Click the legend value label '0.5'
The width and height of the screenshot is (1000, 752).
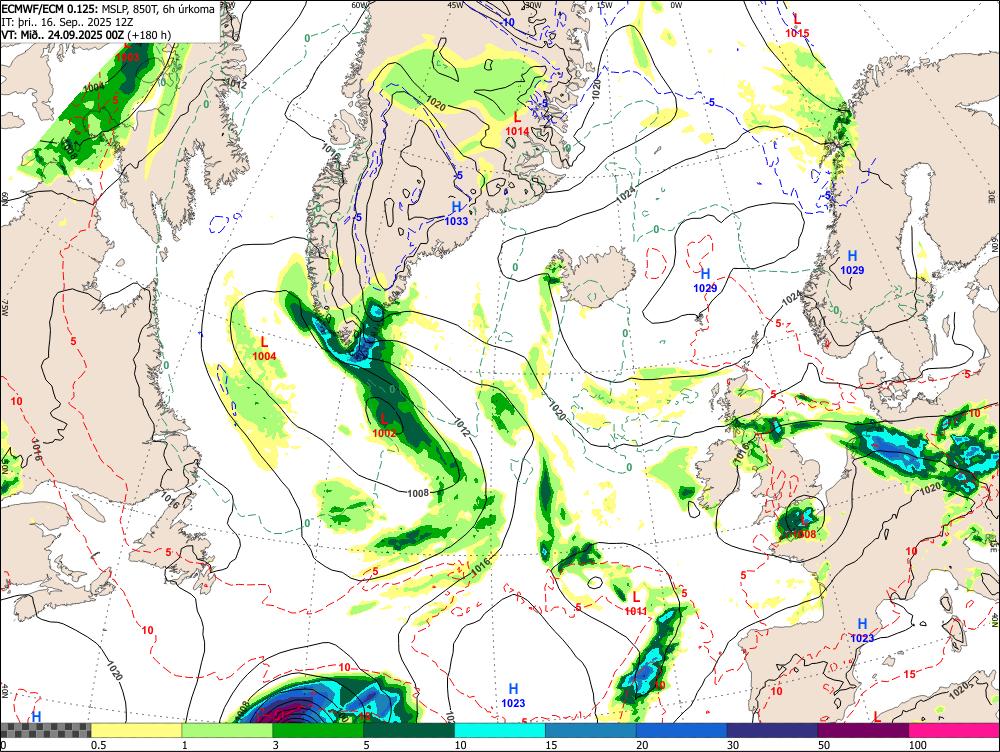98,745
